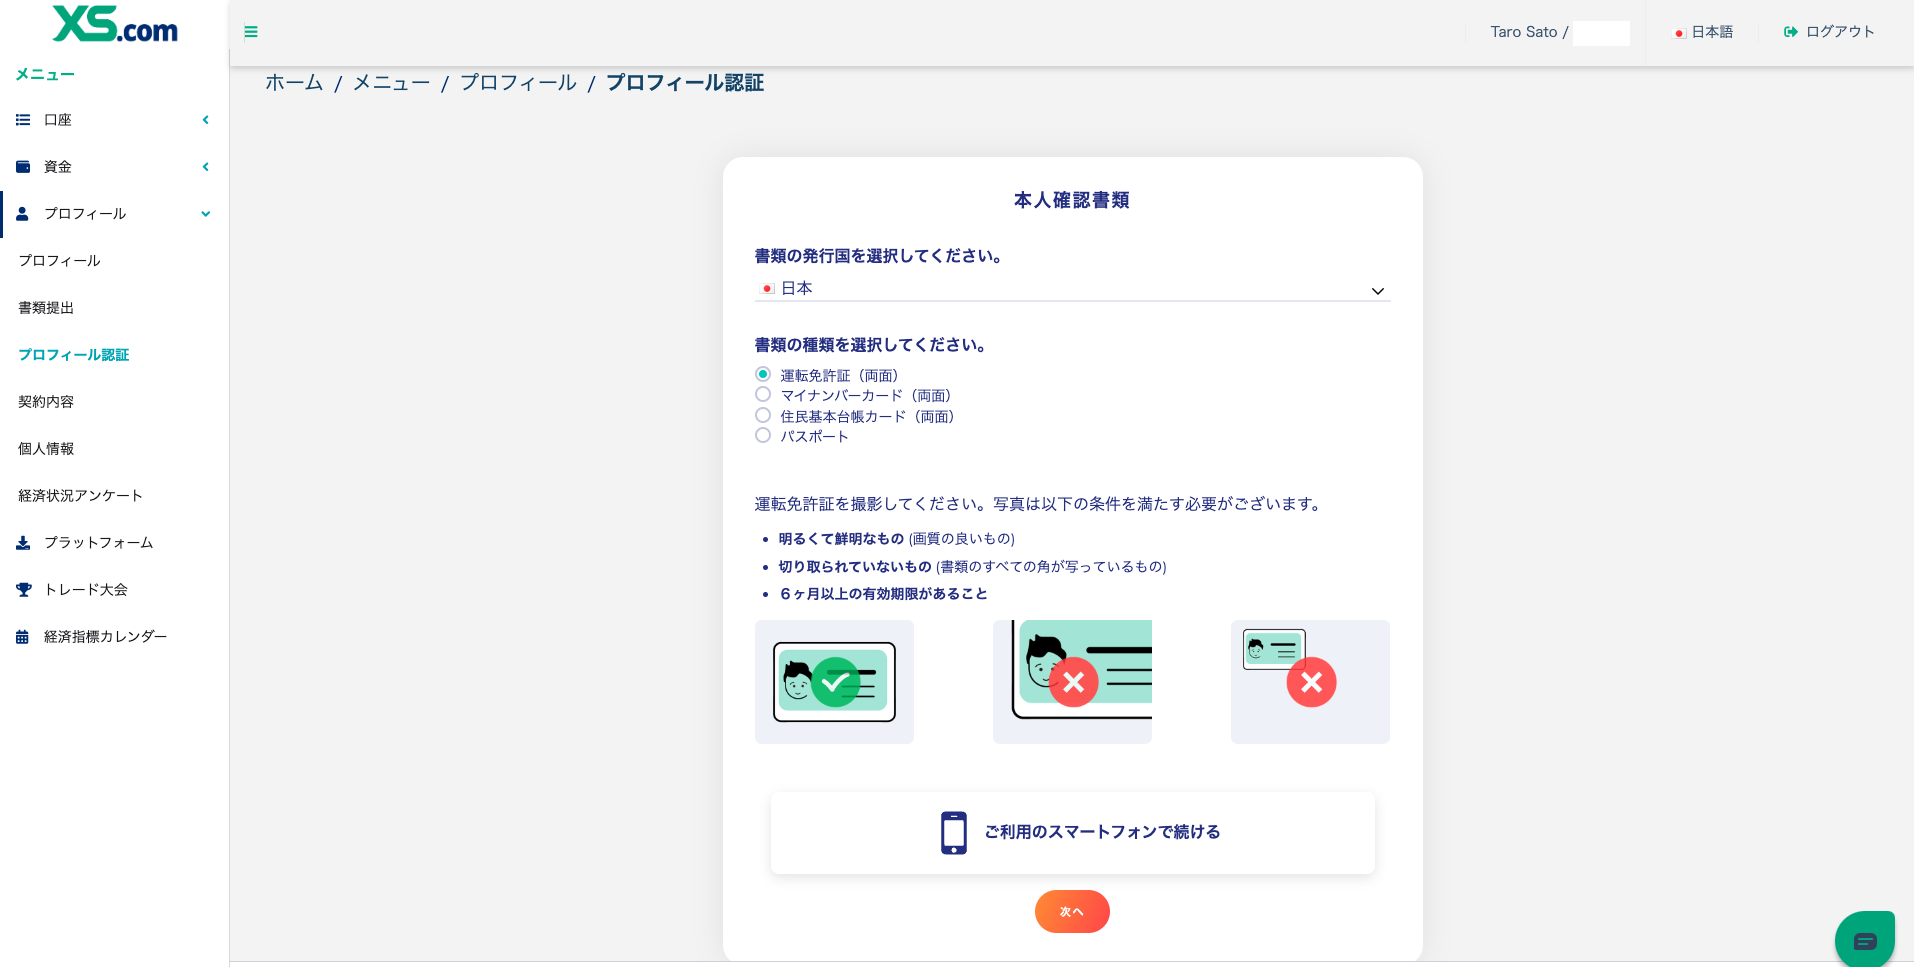Image resolution: width=1914 pixels, height=967 pixels.
Task: Click the ホーム breadcrumb link
Action: [294, 83]
